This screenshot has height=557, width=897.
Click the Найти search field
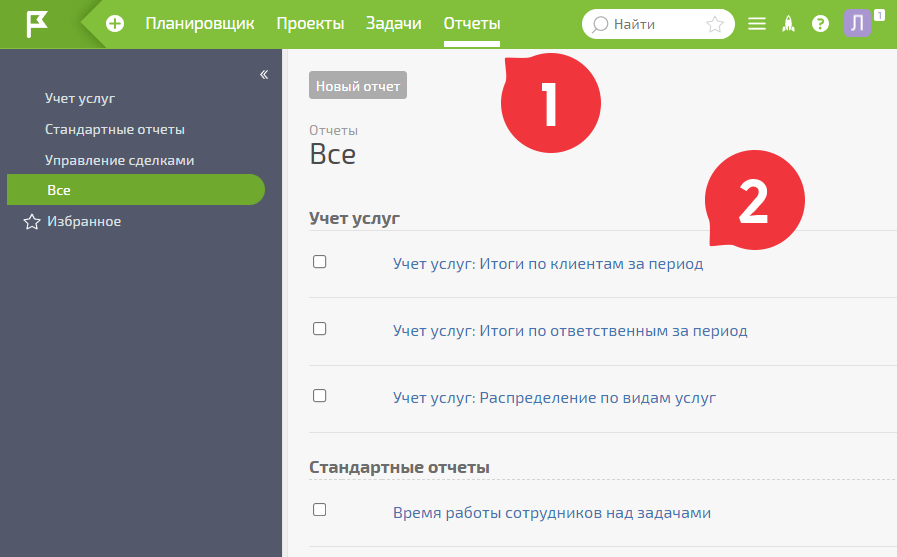[658, 24]
